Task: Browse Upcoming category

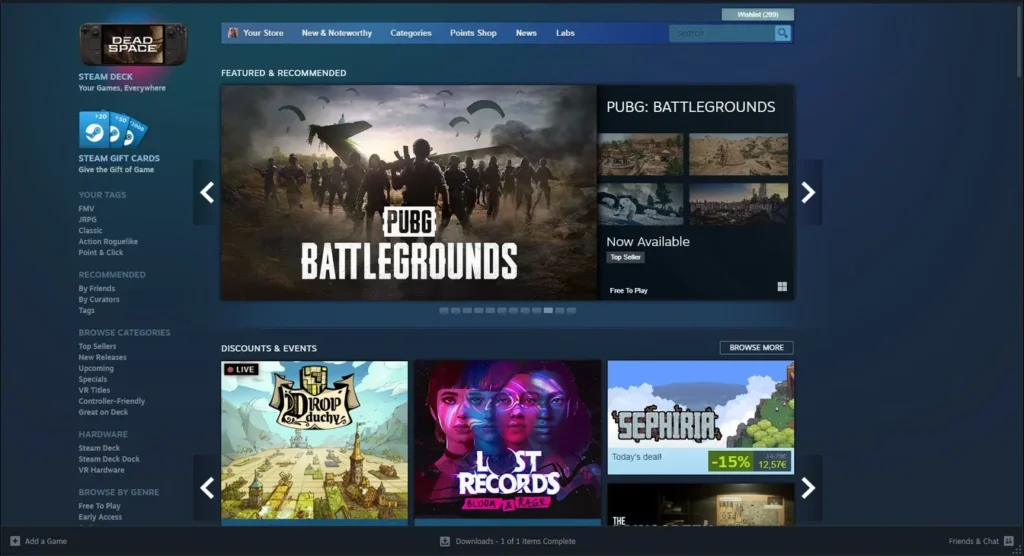Action: point(96,368)
